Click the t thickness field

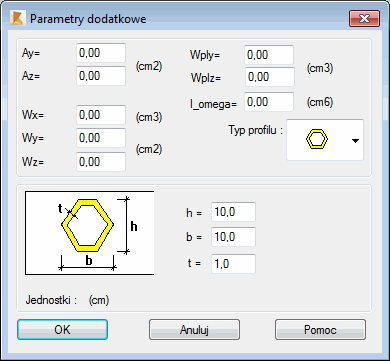coord(233,264)
